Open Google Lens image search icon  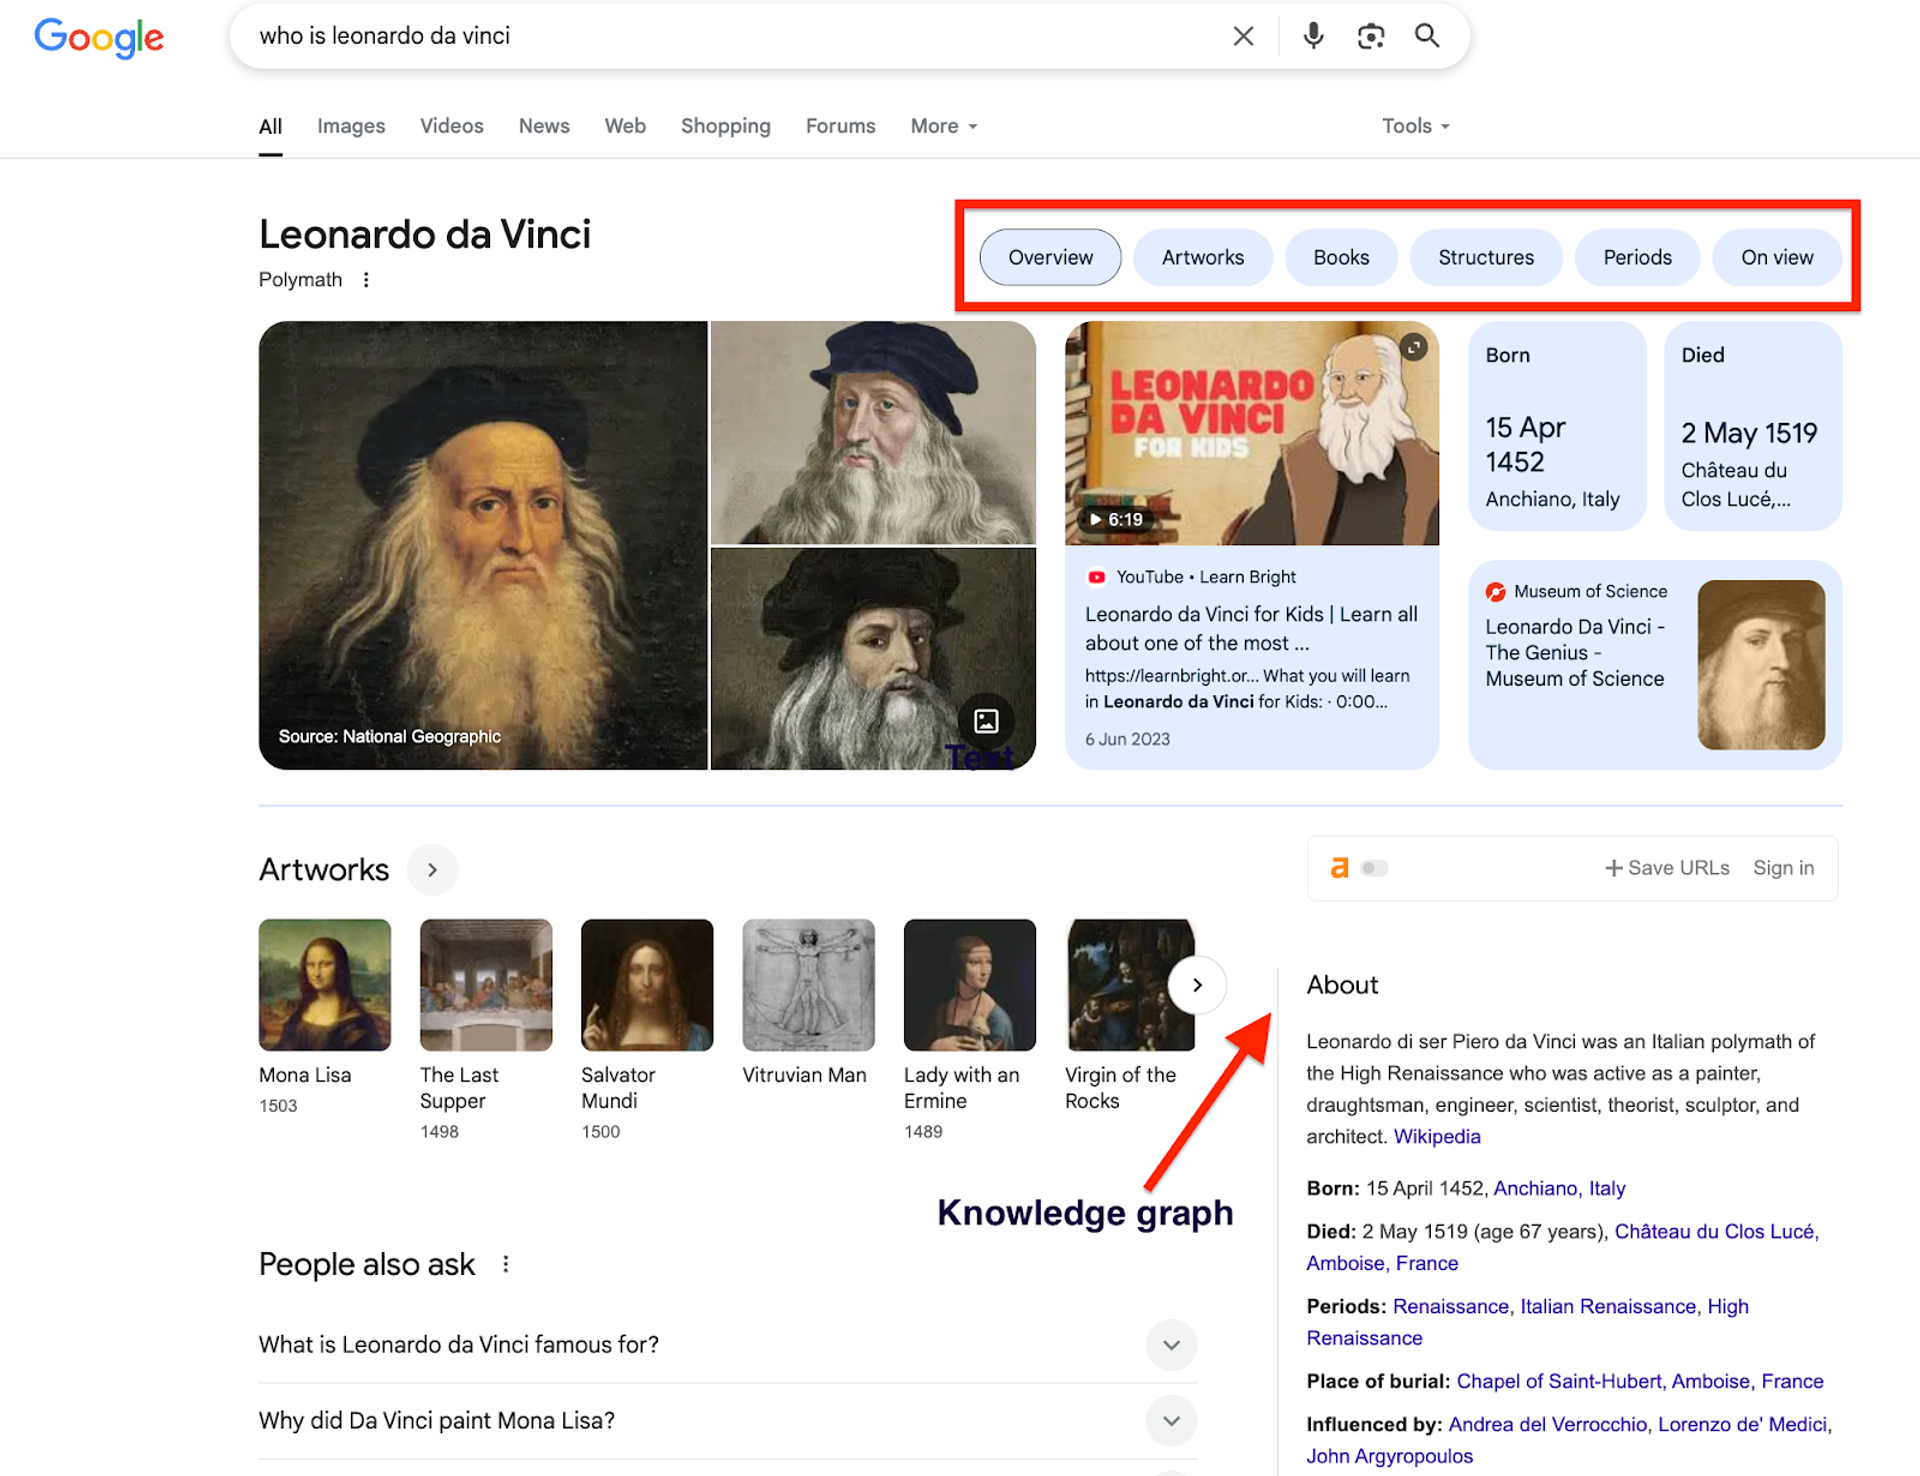(1370, 36)
